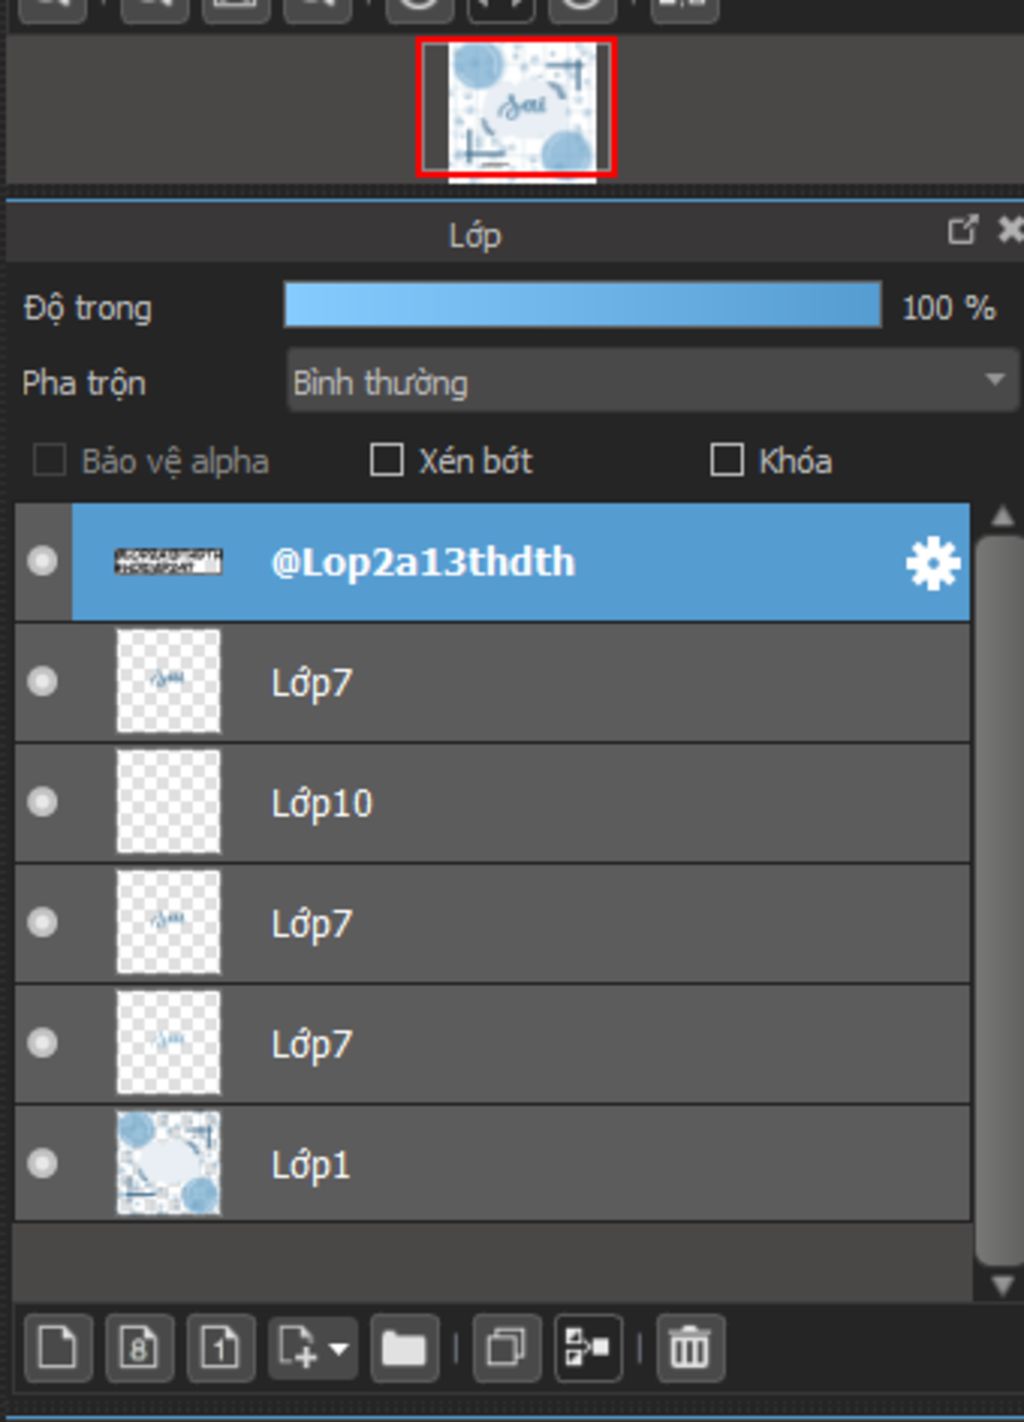Merge the layer down
1024x1422 pixels.
[588, 1347]
